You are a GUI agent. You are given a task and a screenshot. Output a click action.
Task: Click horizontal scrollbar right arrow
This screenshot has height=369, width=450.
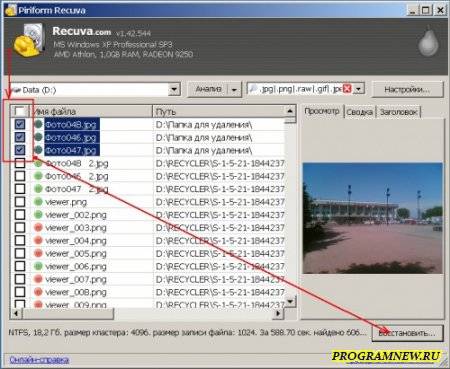click(x=279, y=313)
